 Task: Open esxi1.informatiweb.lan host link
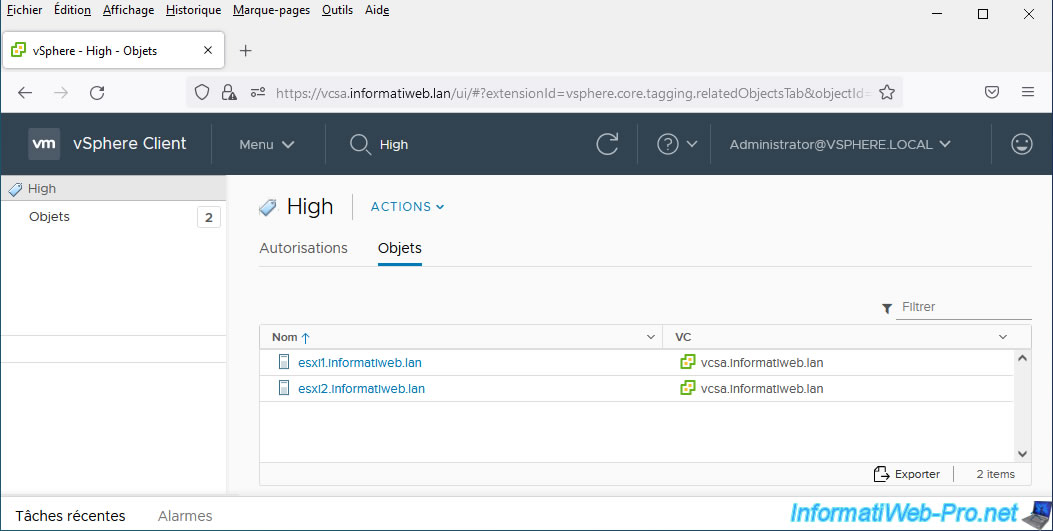click(360, 363)
